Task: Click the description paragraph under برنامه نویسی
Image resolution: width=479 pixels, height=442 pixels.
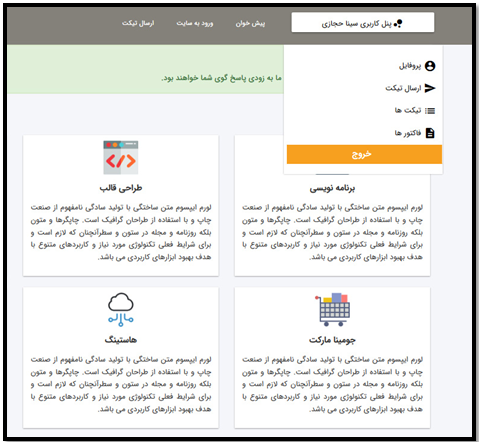Action: pyautogui.click(x=332, y=232)
